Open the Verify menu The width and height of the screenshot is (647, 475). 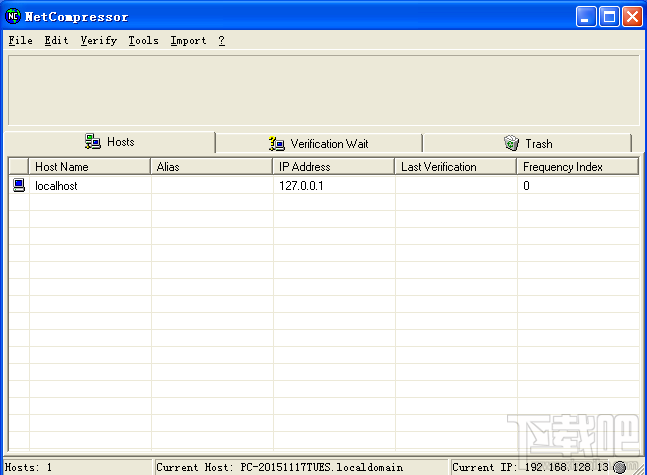pyautogui.click(x=99, y=40)
